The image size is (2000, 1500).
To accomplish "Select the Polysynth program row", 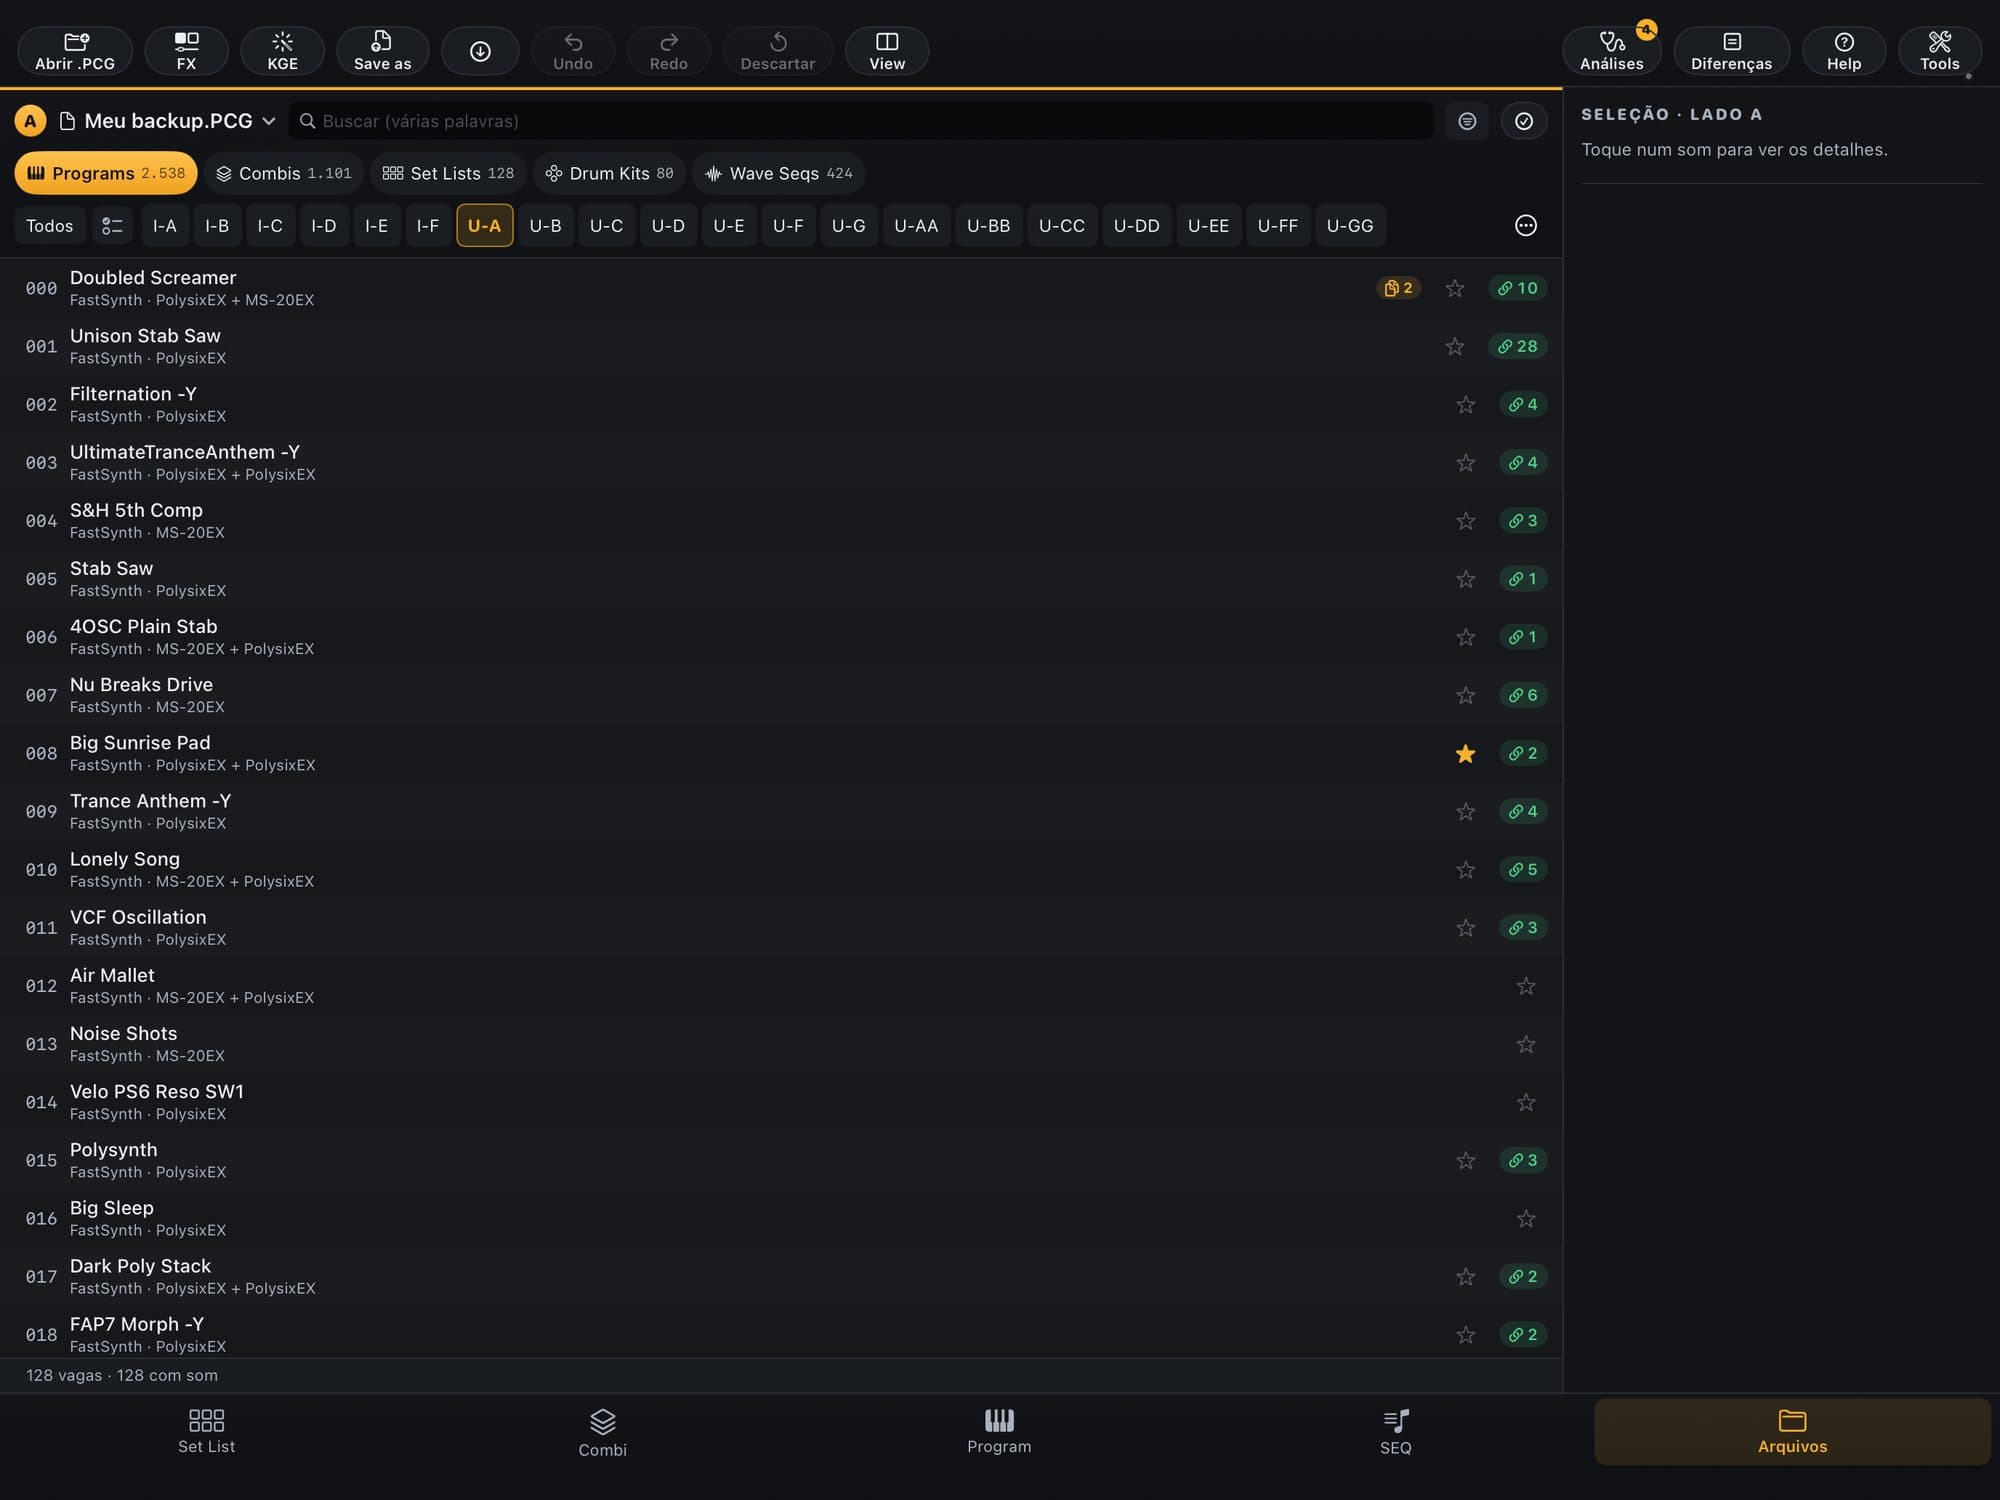I will 780,1160.
